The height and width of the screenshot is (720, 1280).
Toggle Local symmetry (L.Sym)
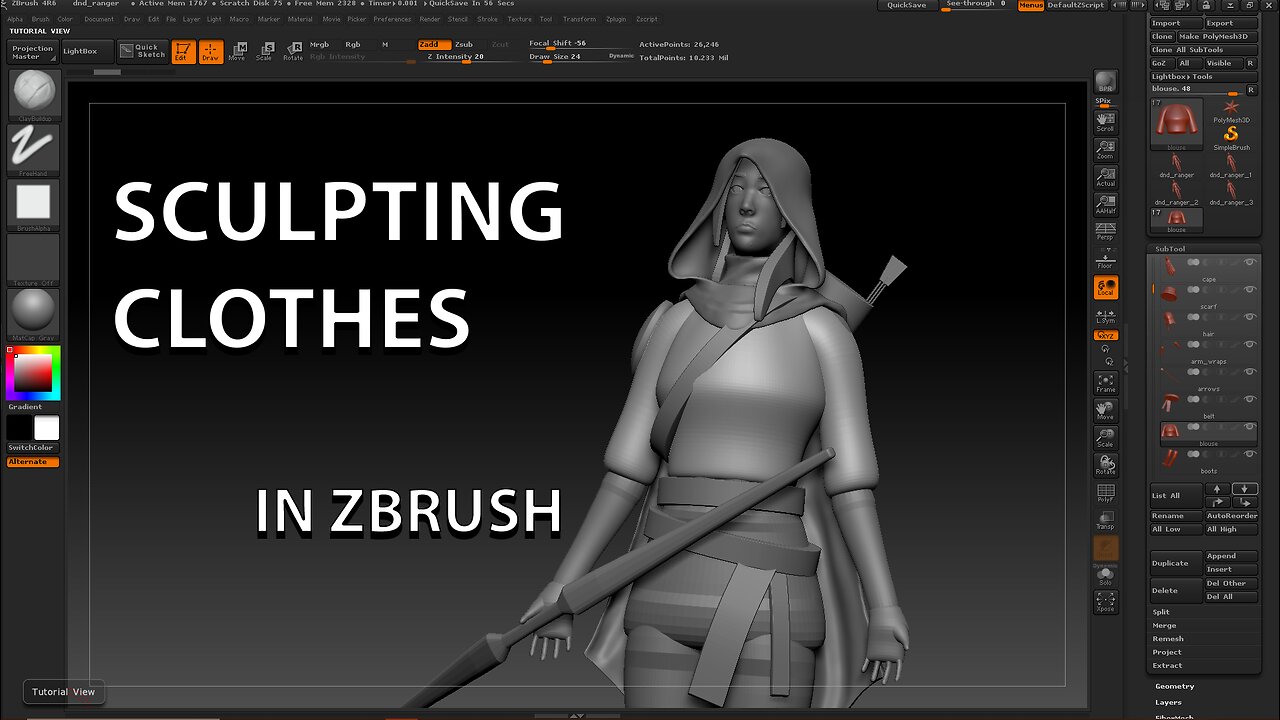point(1105,316)
